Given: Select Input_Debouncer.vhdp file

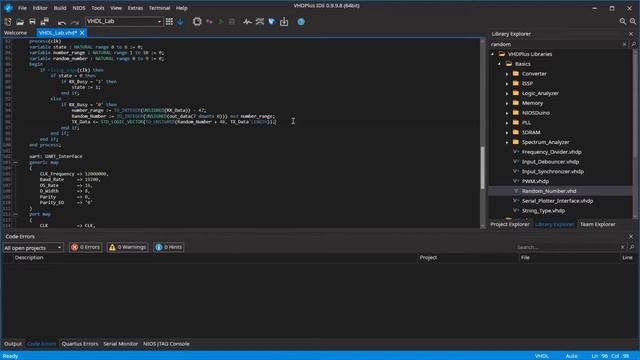Looking at the screenshot, I should [550, 162].
